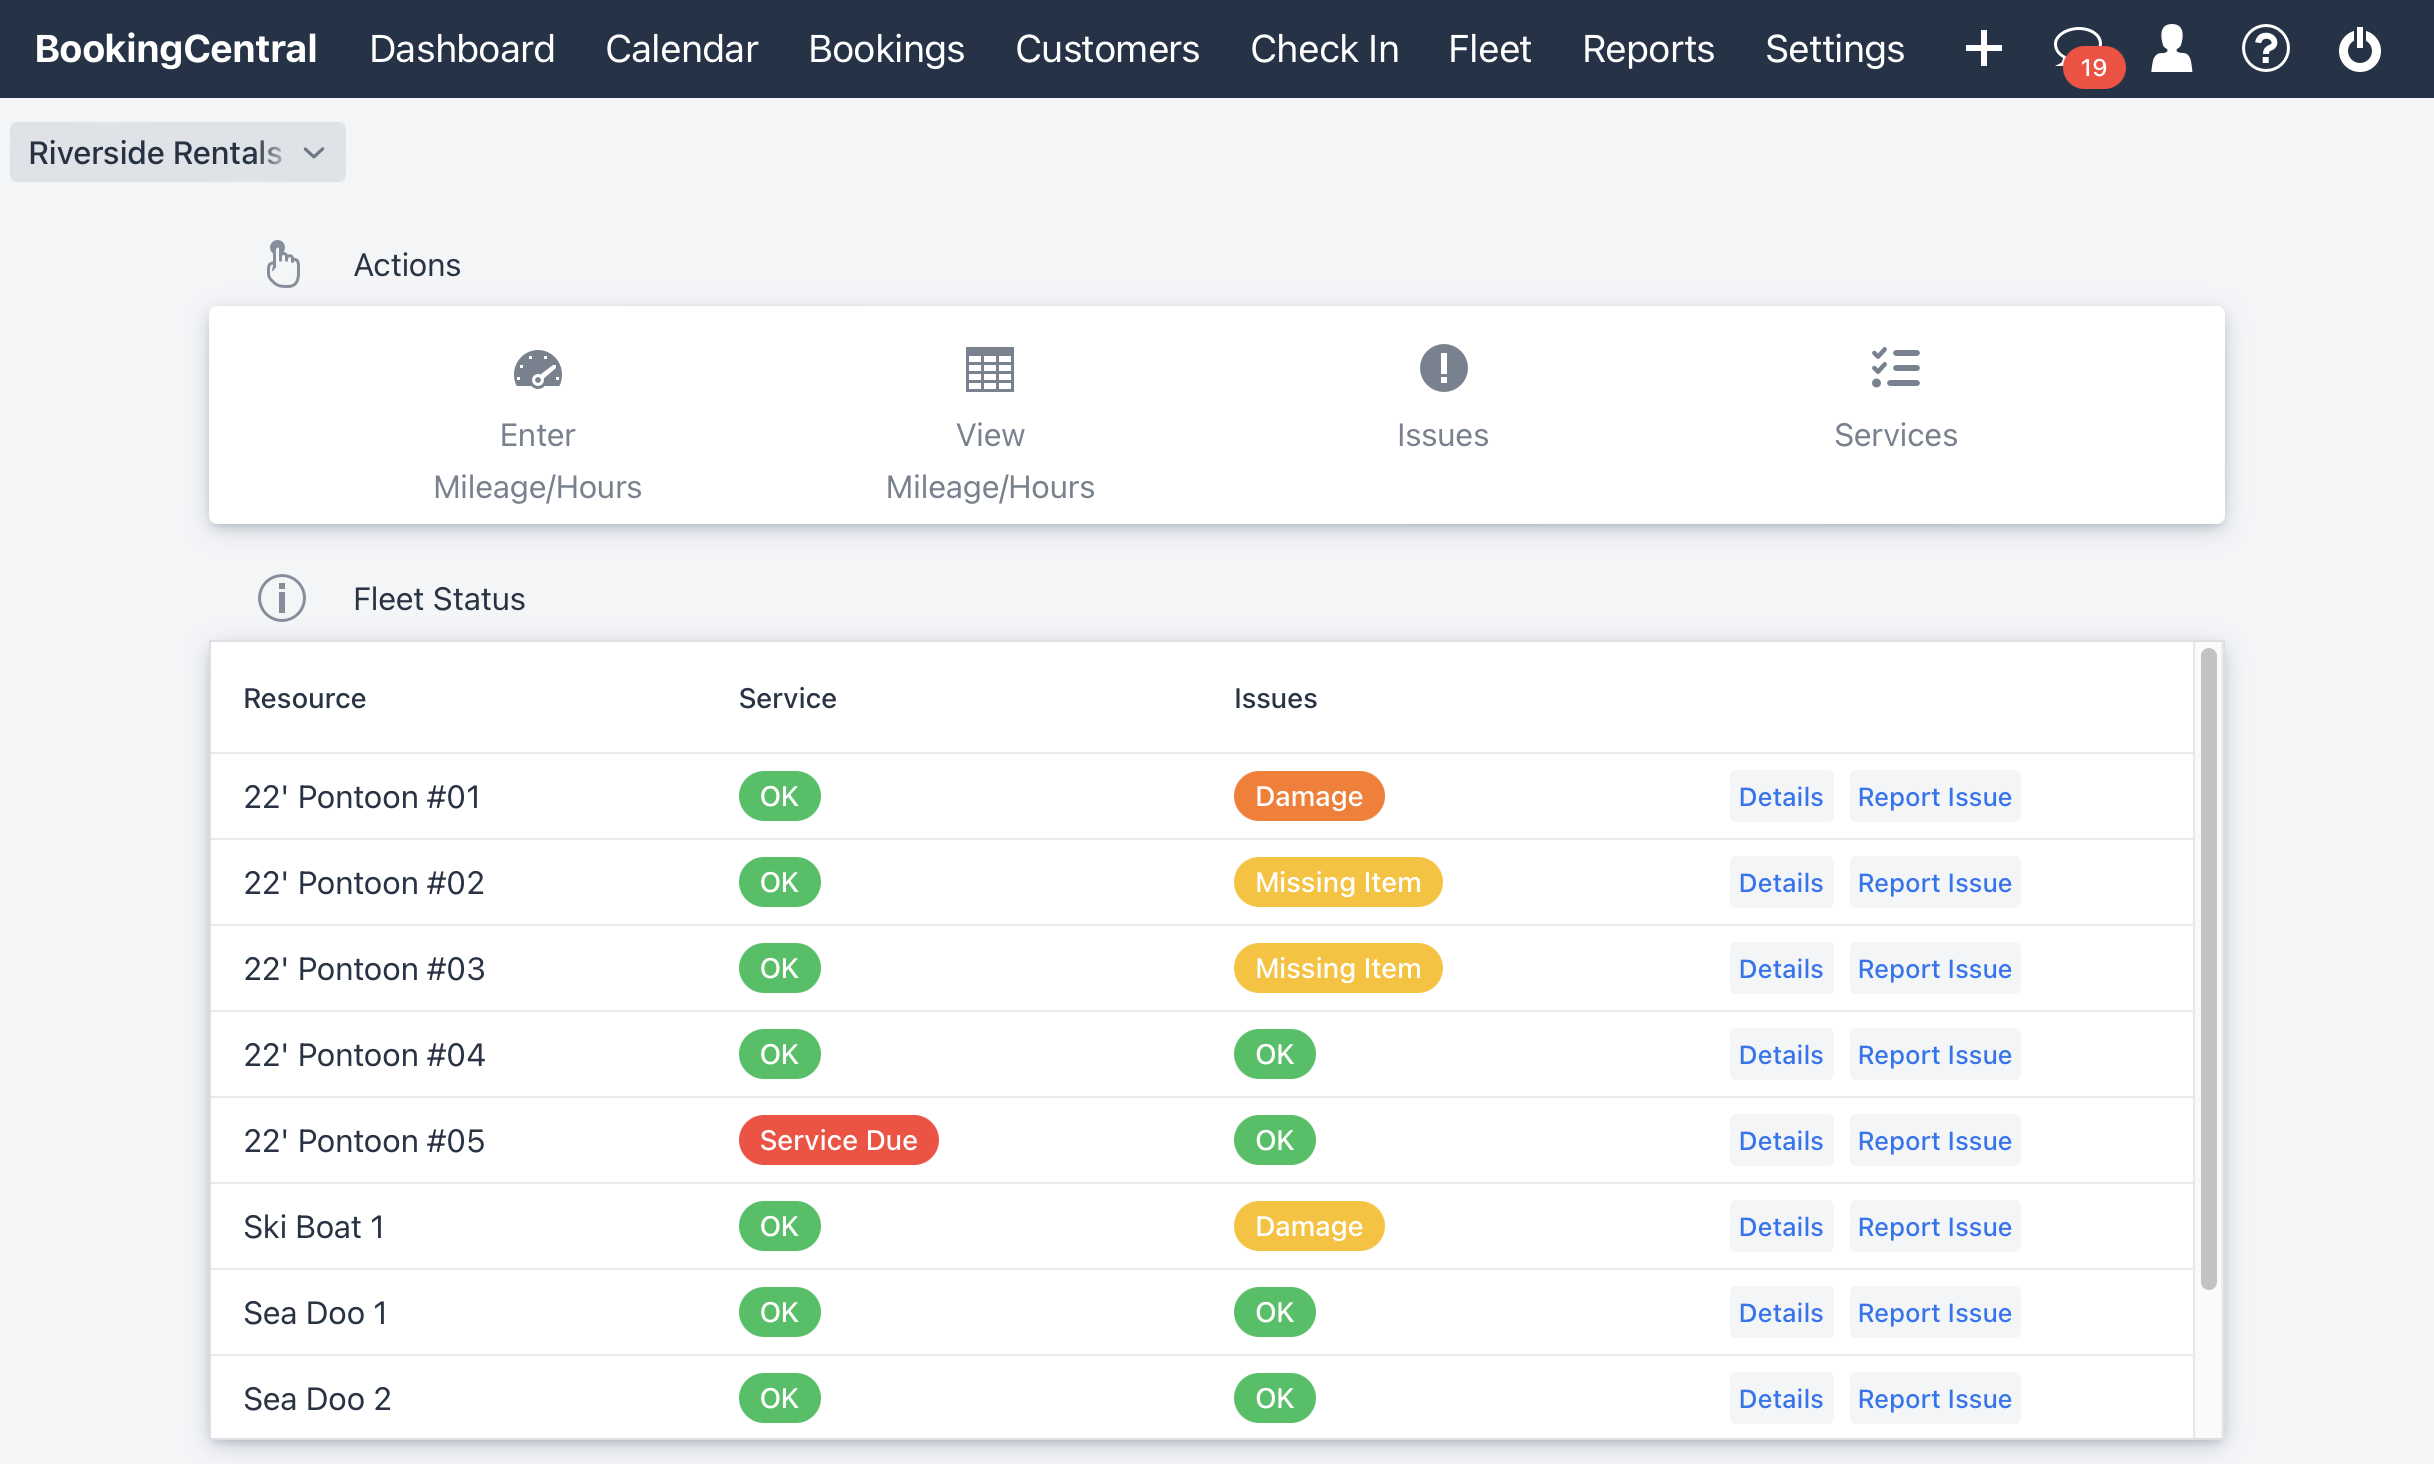Click the yellow Damage badge for Ski Boat 1

(1309, 1226)
